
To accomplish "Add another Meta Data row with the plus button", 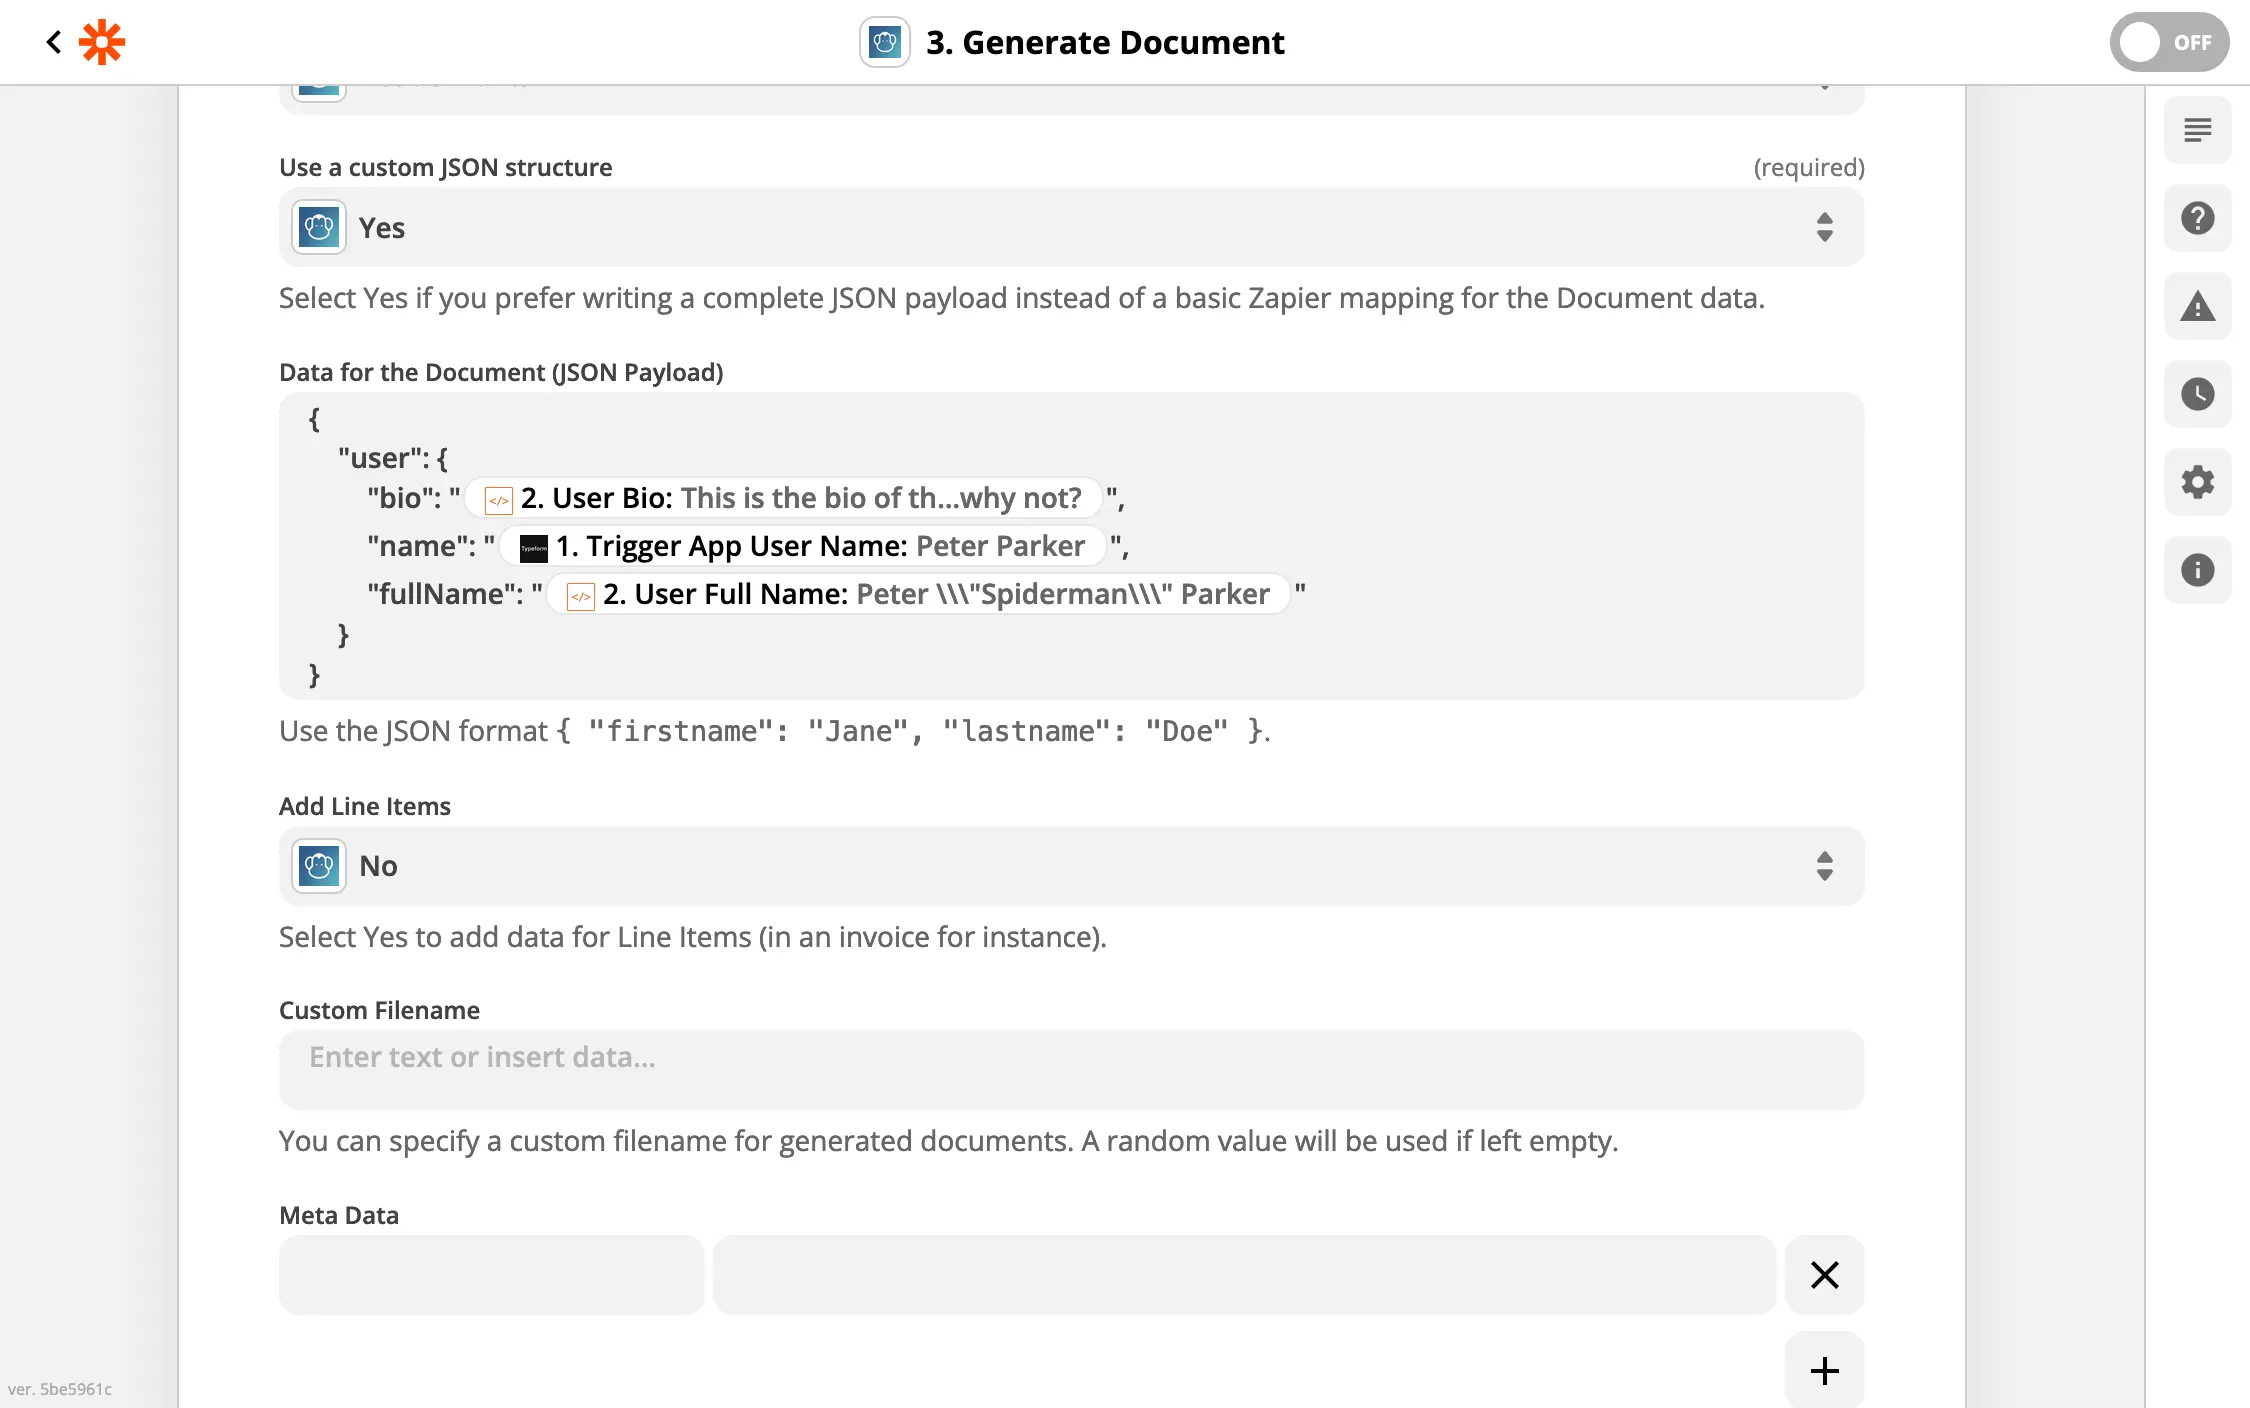I will [1824, 1369].
